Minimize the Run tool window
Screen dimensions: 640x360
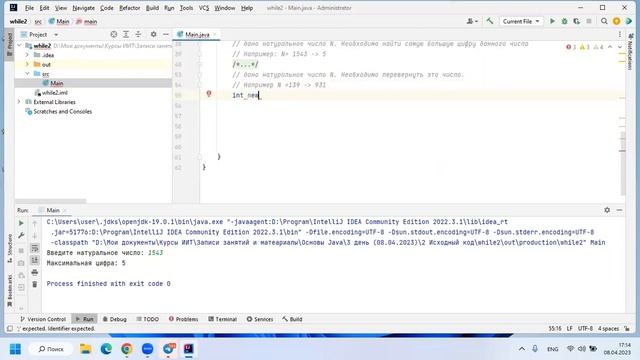point(619,210)
